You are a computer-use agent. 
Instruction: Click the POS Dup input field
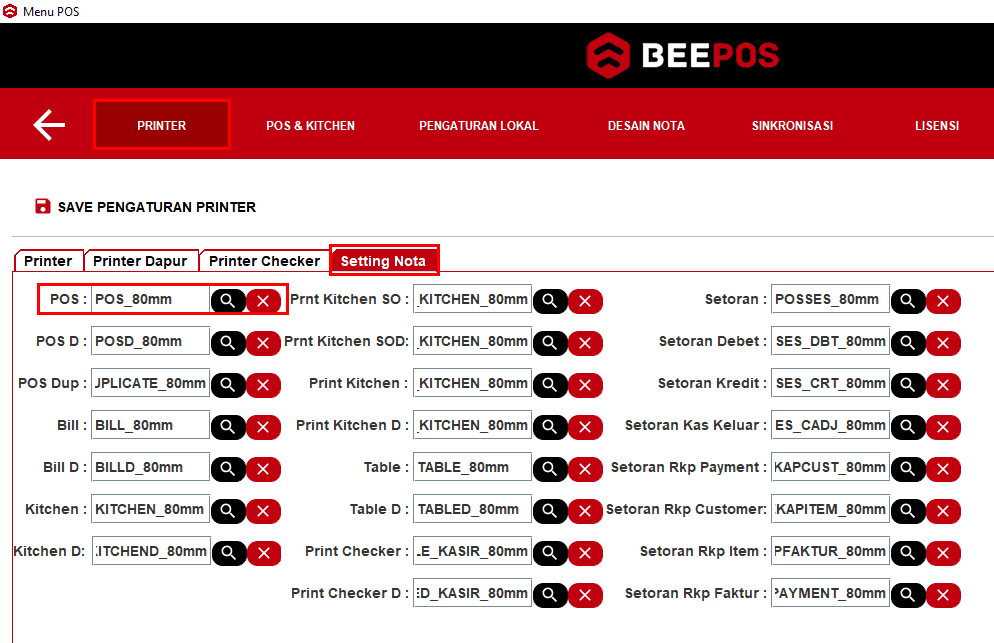(151, 384)
